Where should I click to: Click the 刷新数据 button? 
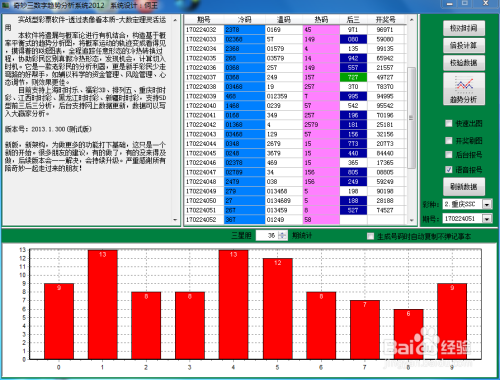tap(464, 187)
